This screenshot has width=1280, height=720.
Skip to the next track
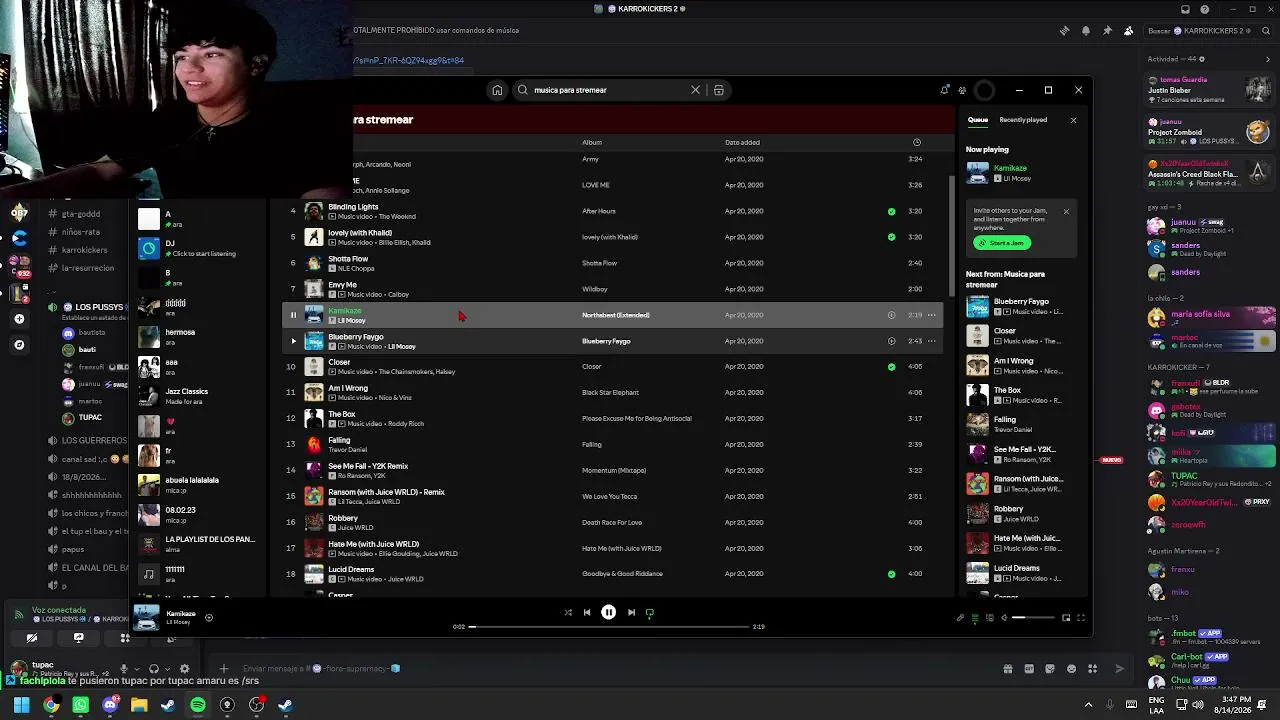631,612
